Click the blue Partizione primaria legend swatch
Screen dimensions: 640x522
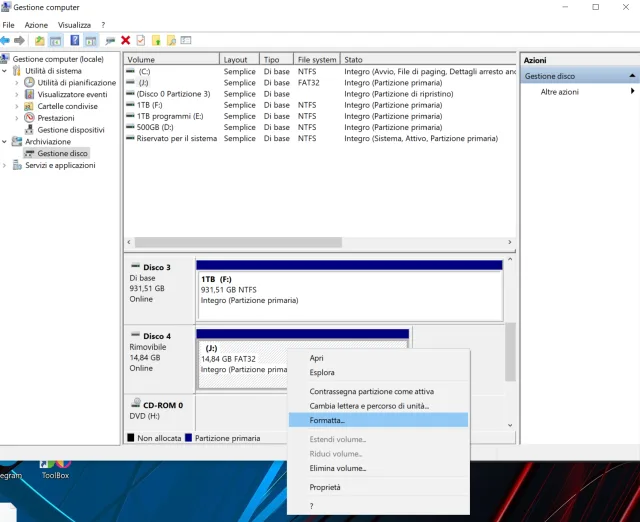tap(189, 438)
